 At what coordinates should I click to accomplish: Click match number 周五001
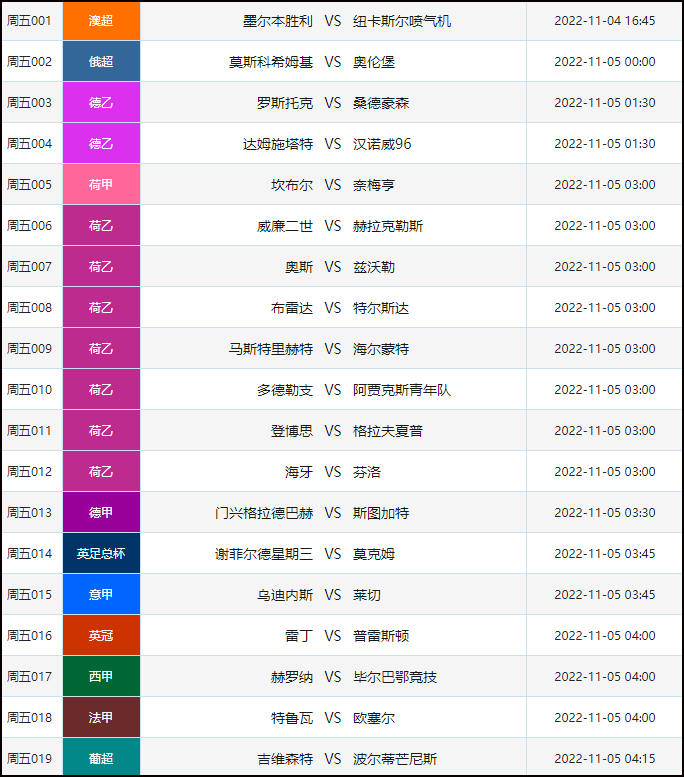coord(29,21)
